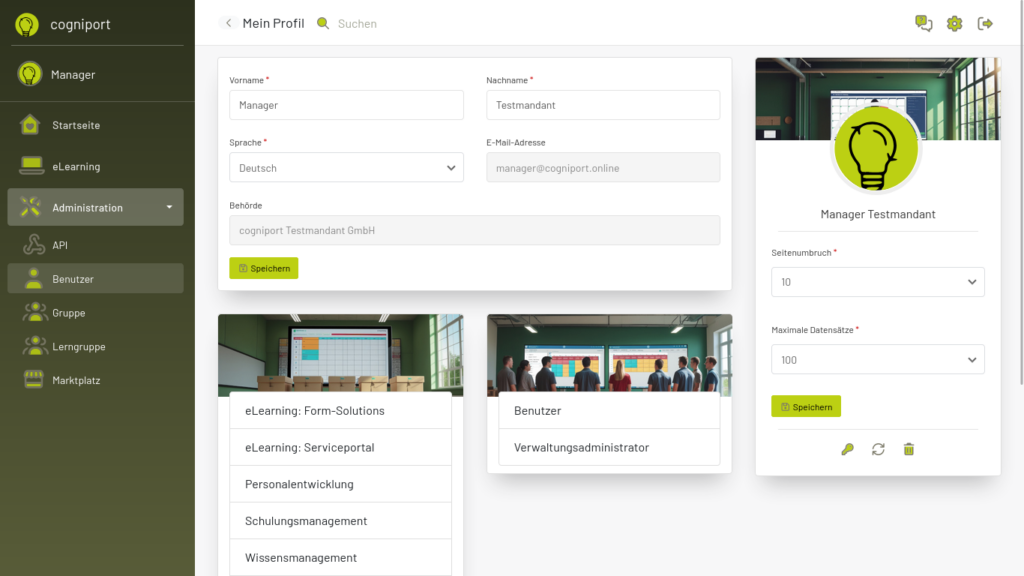Click the logout icon in top right
The height and width of the screenshot is (576, 1024).
985,23
